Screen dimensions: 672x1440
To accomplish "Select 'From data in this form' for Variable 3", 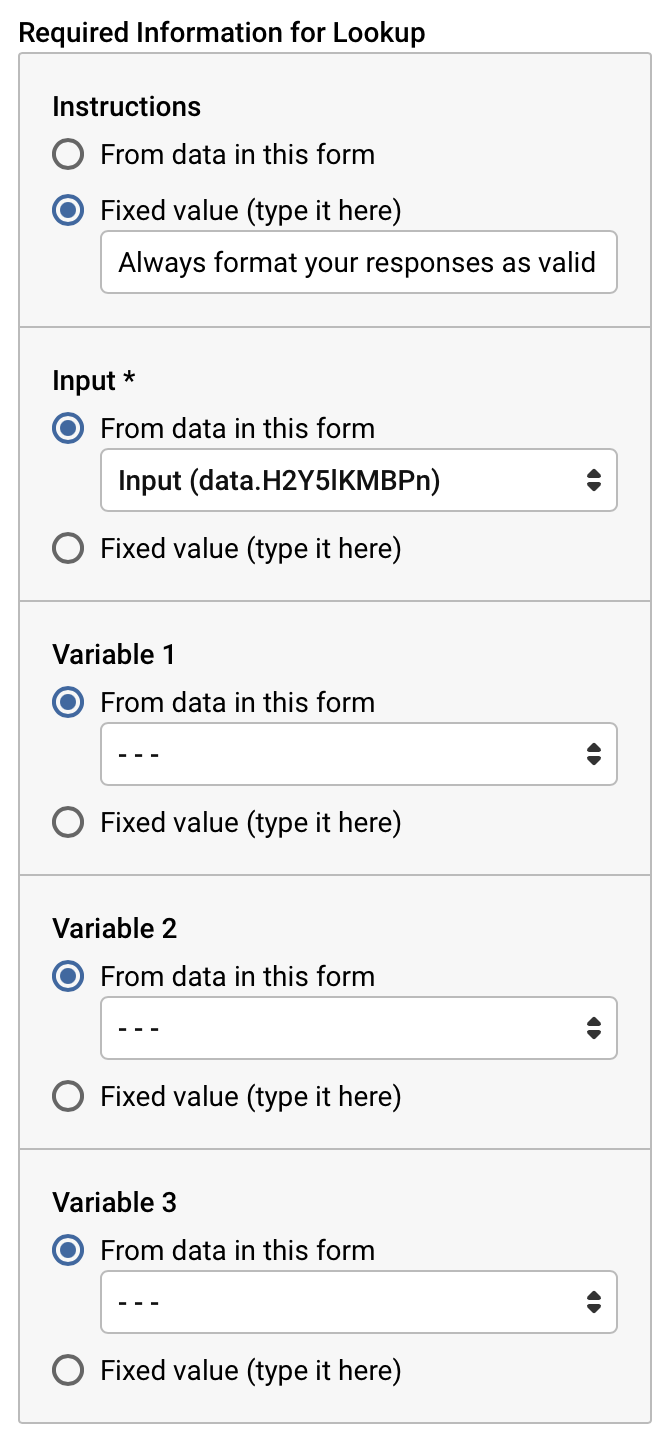I will coord(68,1251).
